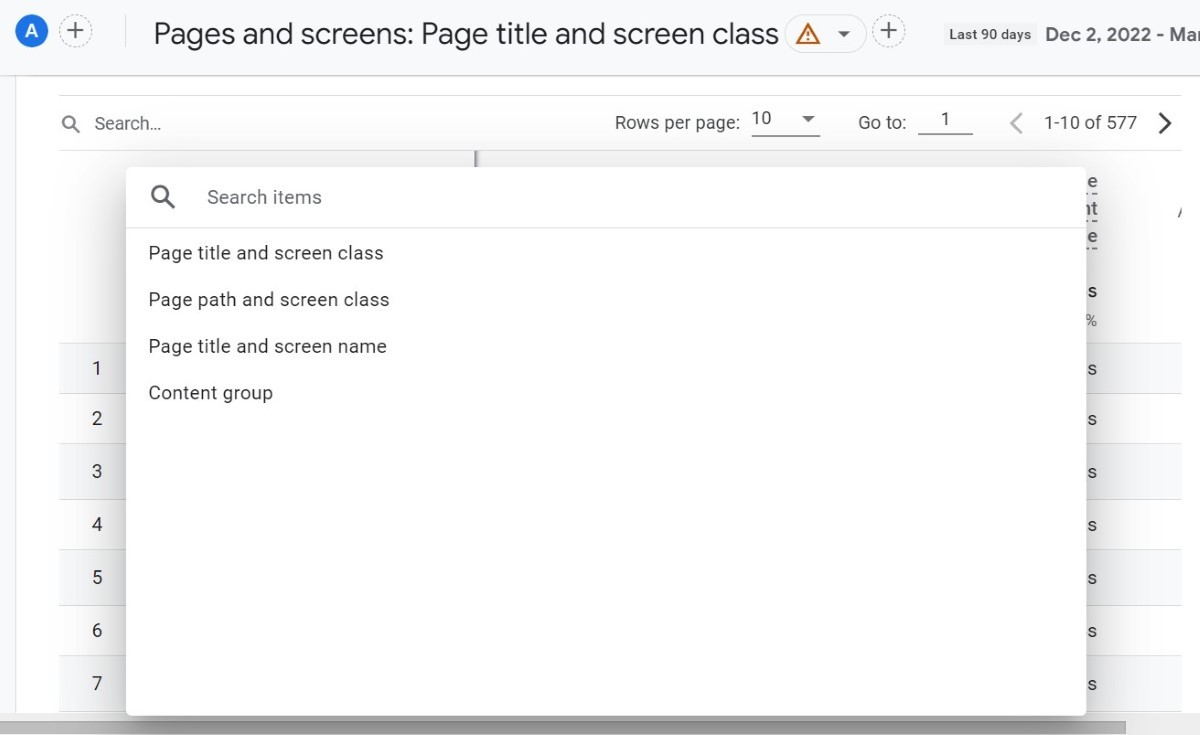Click the magnifier icon in the table search bar

71,124
